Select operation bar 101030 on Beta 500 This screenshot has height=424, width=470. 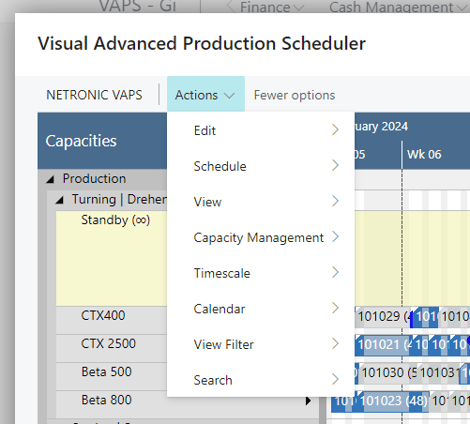point(388,373)
